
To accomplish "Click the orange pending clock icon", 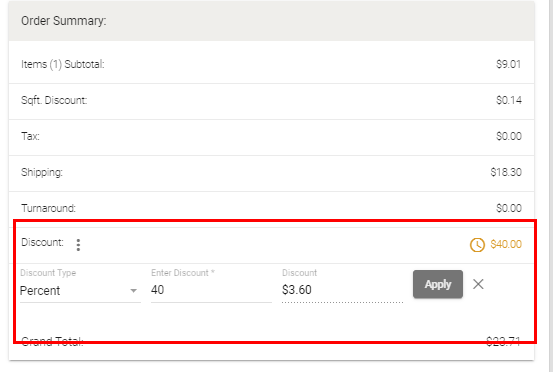I will point(477,245).
